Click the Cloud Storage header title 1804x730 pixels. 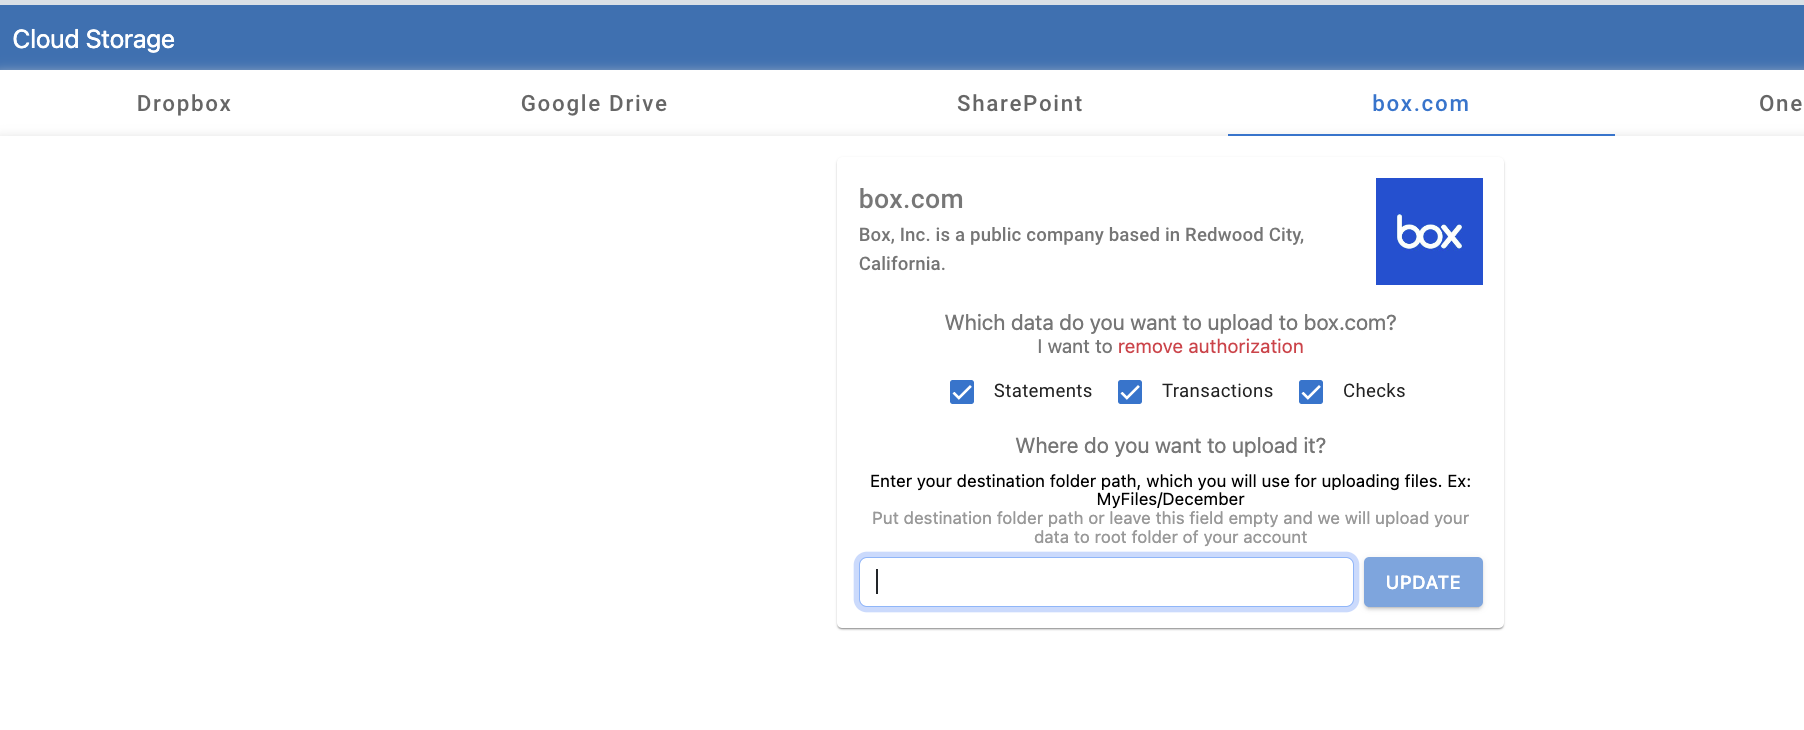94,39
